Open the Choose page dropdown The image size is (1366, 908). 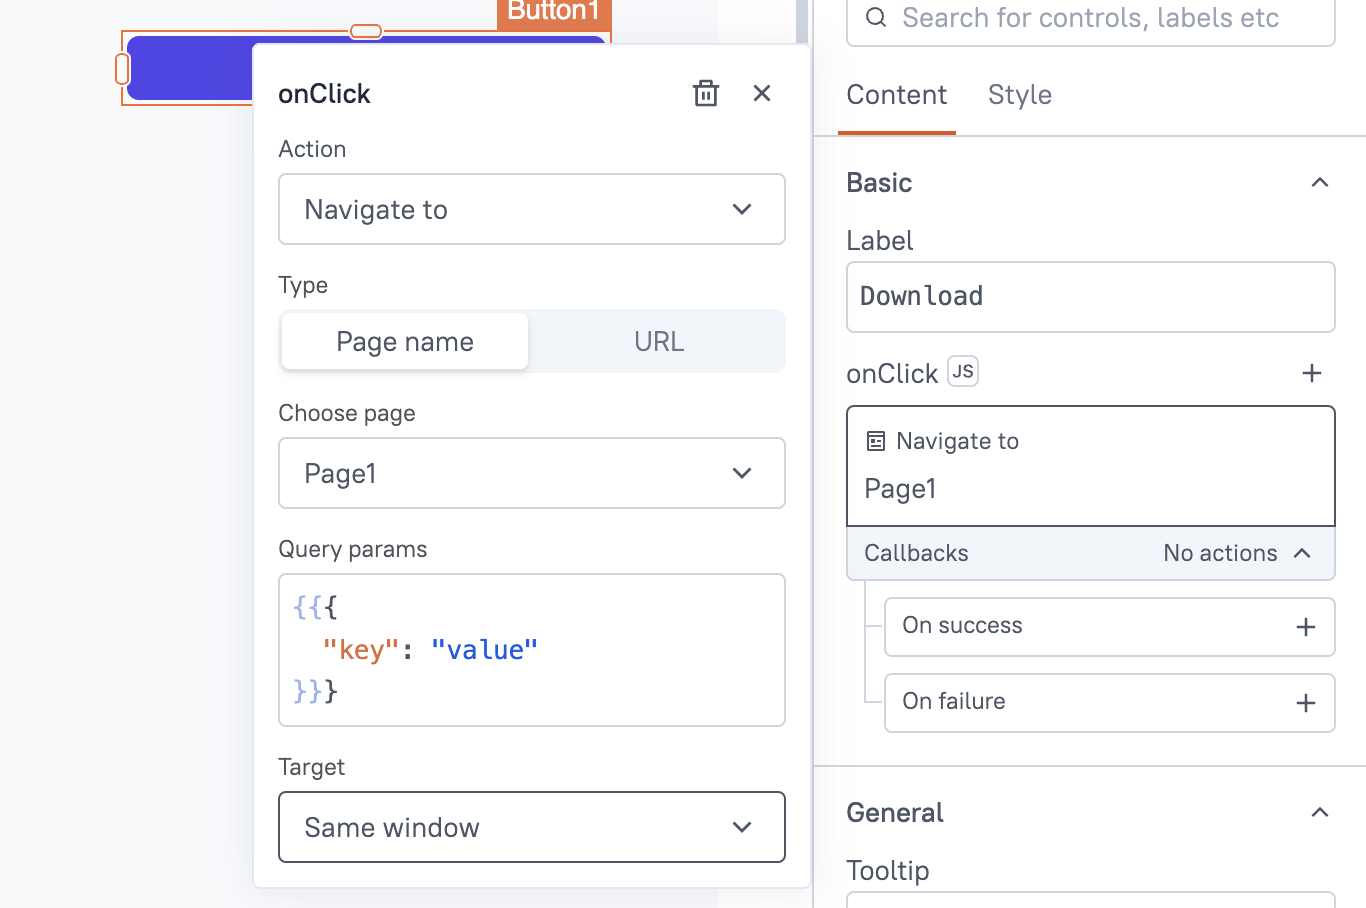tap(532, 473)
